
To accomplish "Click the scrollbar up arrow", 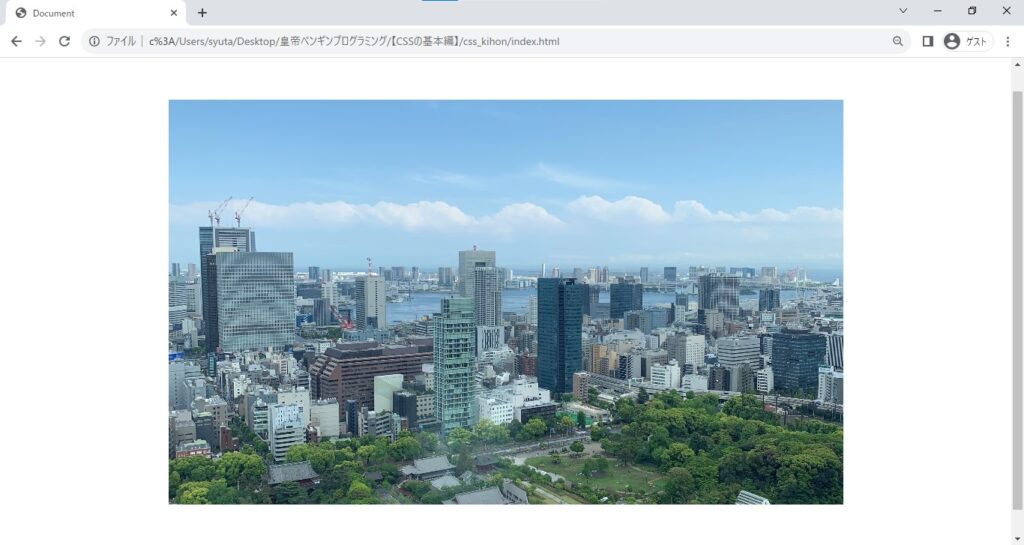I will [1017, 64].
